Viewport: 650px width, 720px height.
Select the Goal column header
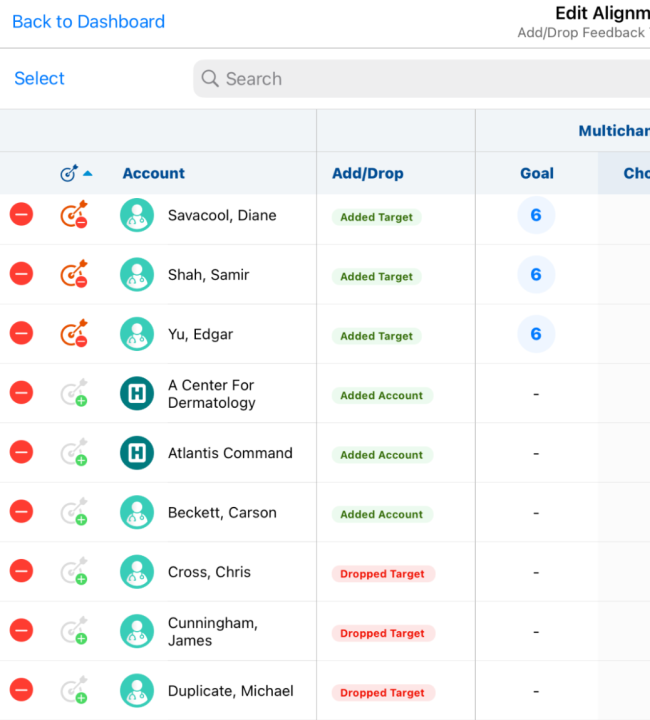click(536, 173)
